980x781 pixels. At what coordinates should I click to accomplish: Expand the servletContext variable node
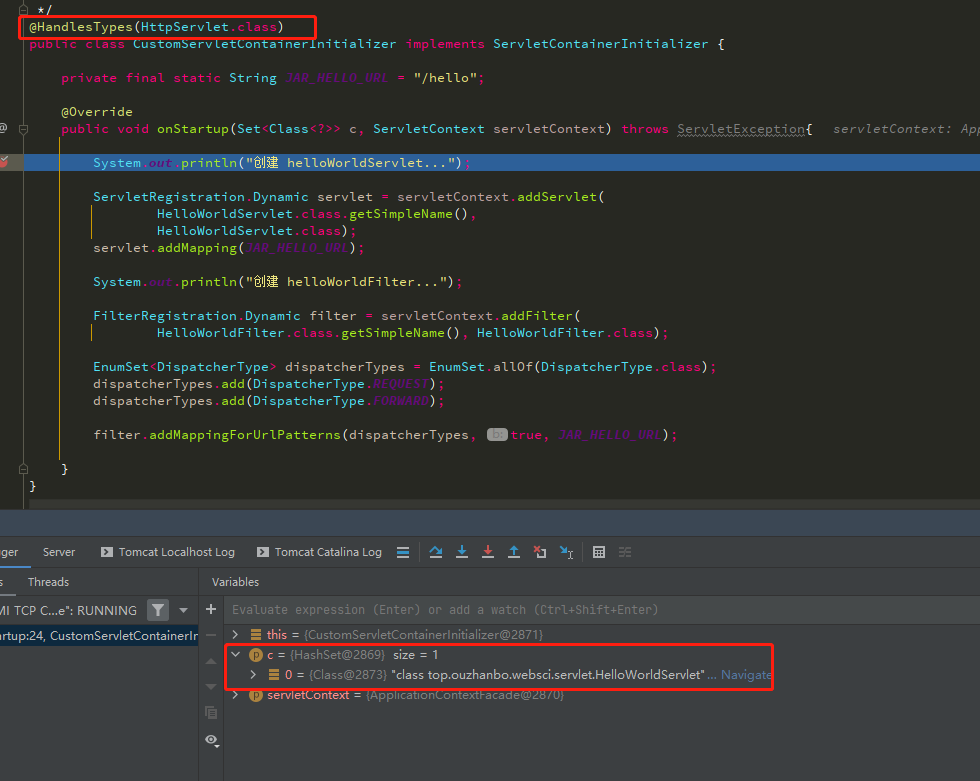tap(236, 695)
